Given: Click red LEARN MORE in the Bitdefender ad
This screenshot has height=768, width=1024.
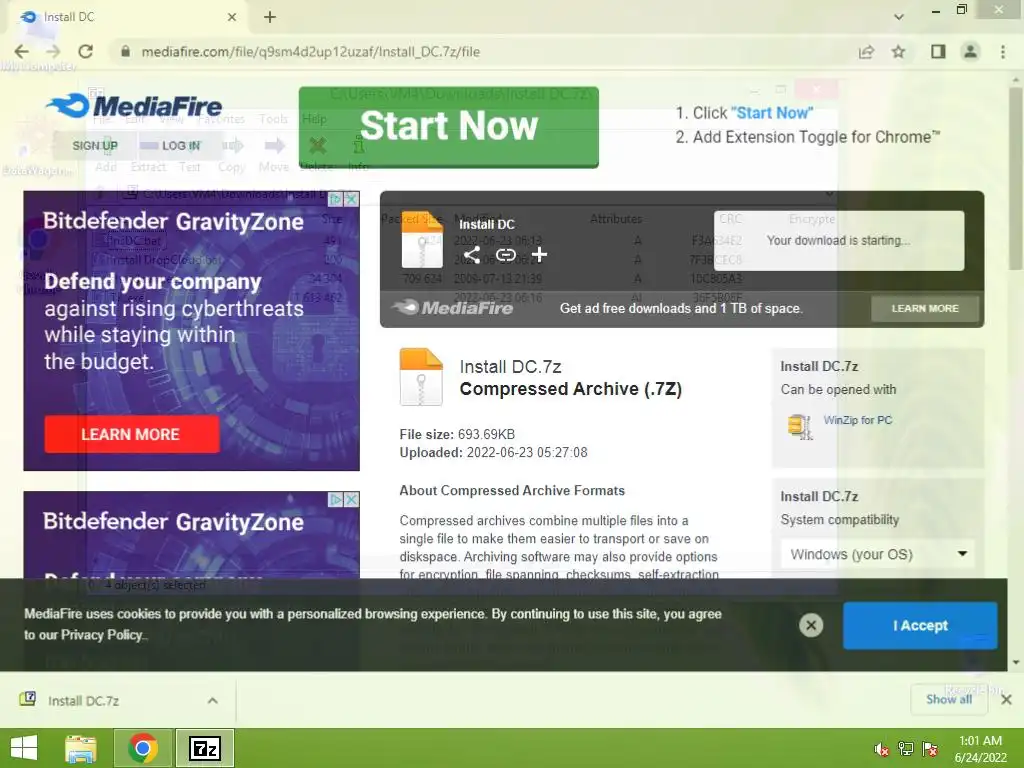Looking at the screenshot, I should pyautogui.click(x=131, y=434).
